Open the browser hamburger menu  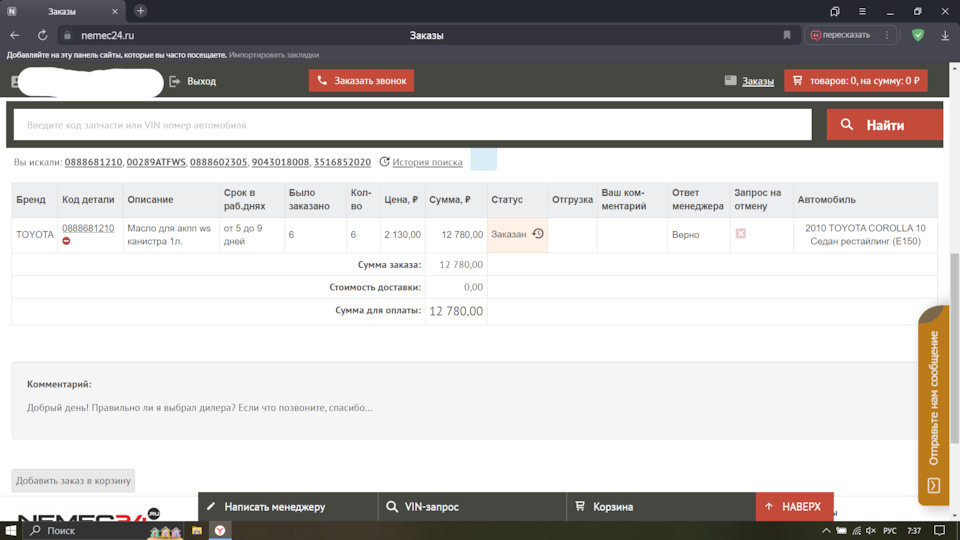(x=862, y=11)
